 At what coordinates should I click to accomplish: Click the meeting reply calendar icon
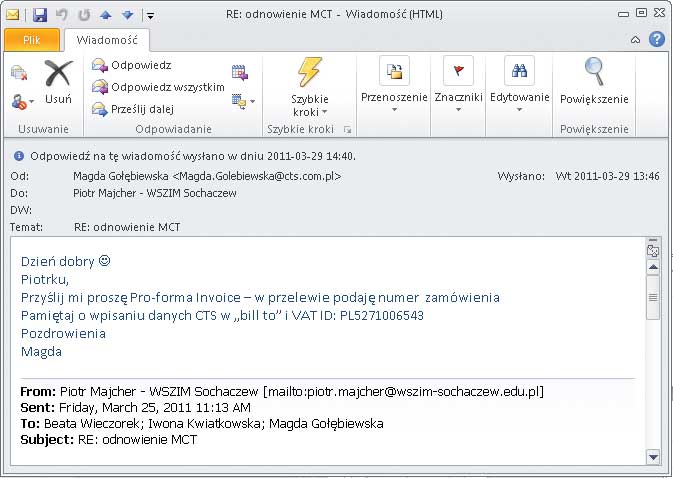(x=239, y=71)
